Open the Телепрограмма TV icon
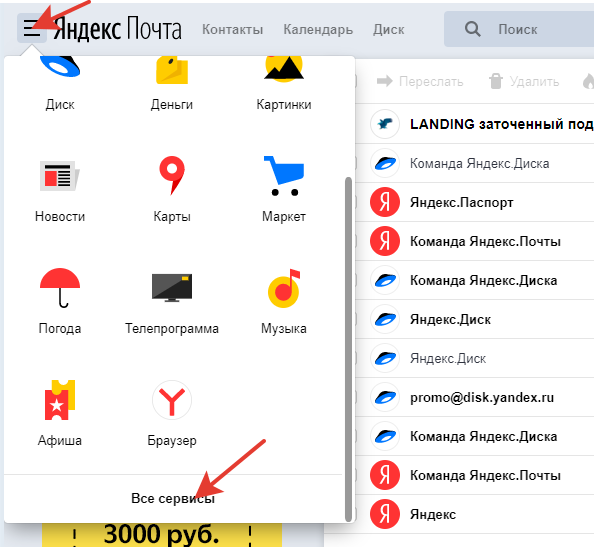 point(172,288)
